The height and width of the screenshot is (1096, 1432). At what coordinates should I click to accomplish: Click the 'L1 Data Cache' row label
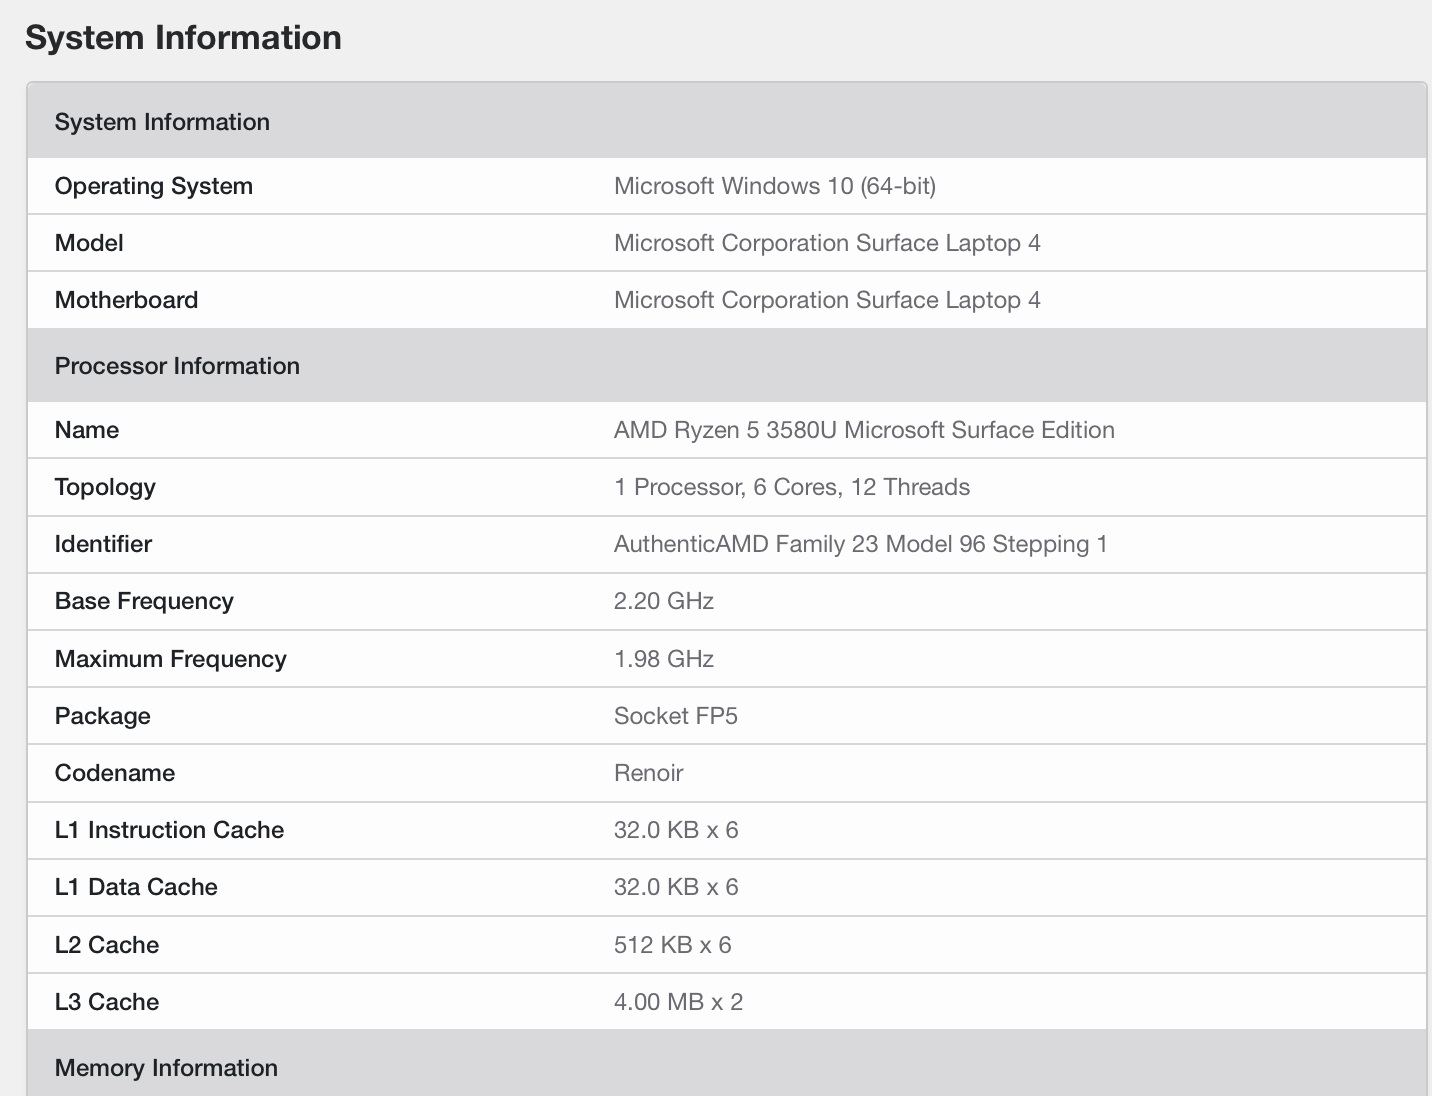point(136,887)
